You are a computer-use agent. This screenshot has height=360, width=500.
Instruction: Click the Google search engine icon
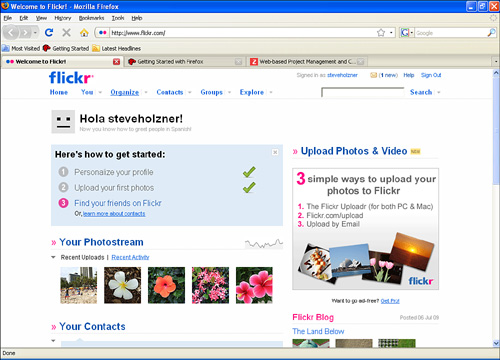tap(405, 33)
